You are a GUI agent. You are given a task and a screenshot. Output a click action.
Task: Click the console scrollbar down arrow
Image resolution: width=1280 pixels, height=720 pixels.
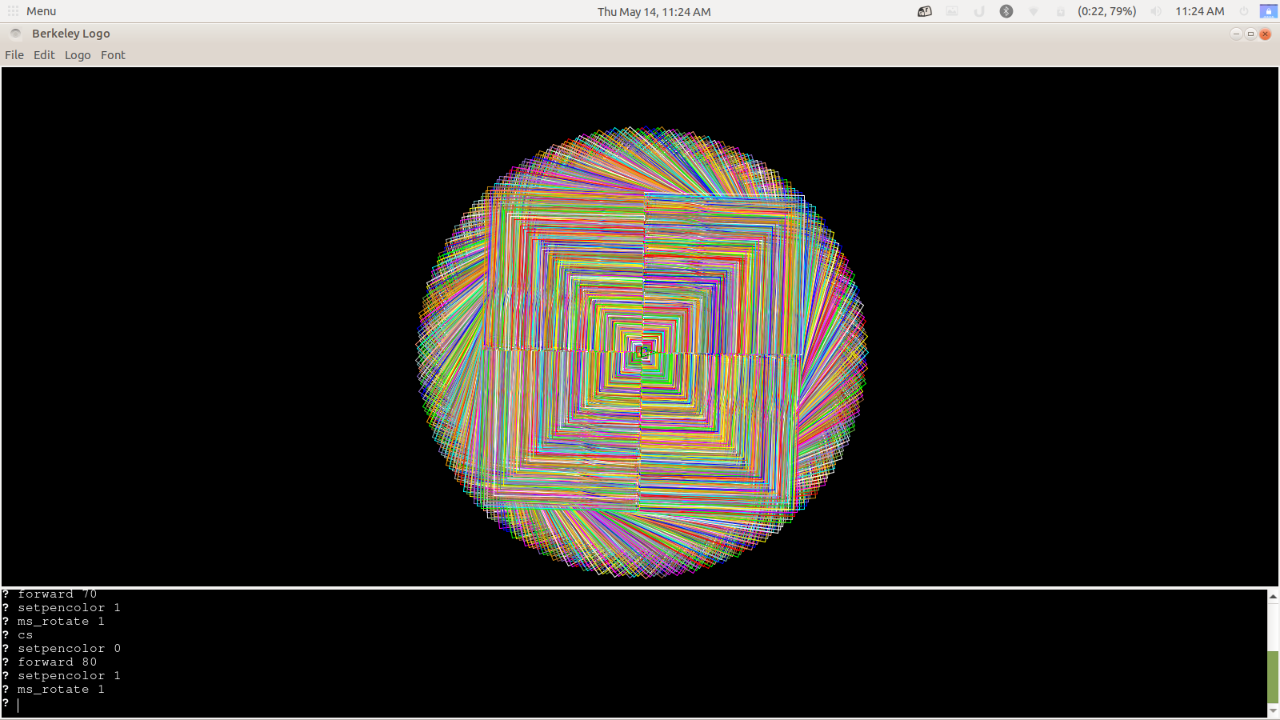click(x=1272, y=710)
